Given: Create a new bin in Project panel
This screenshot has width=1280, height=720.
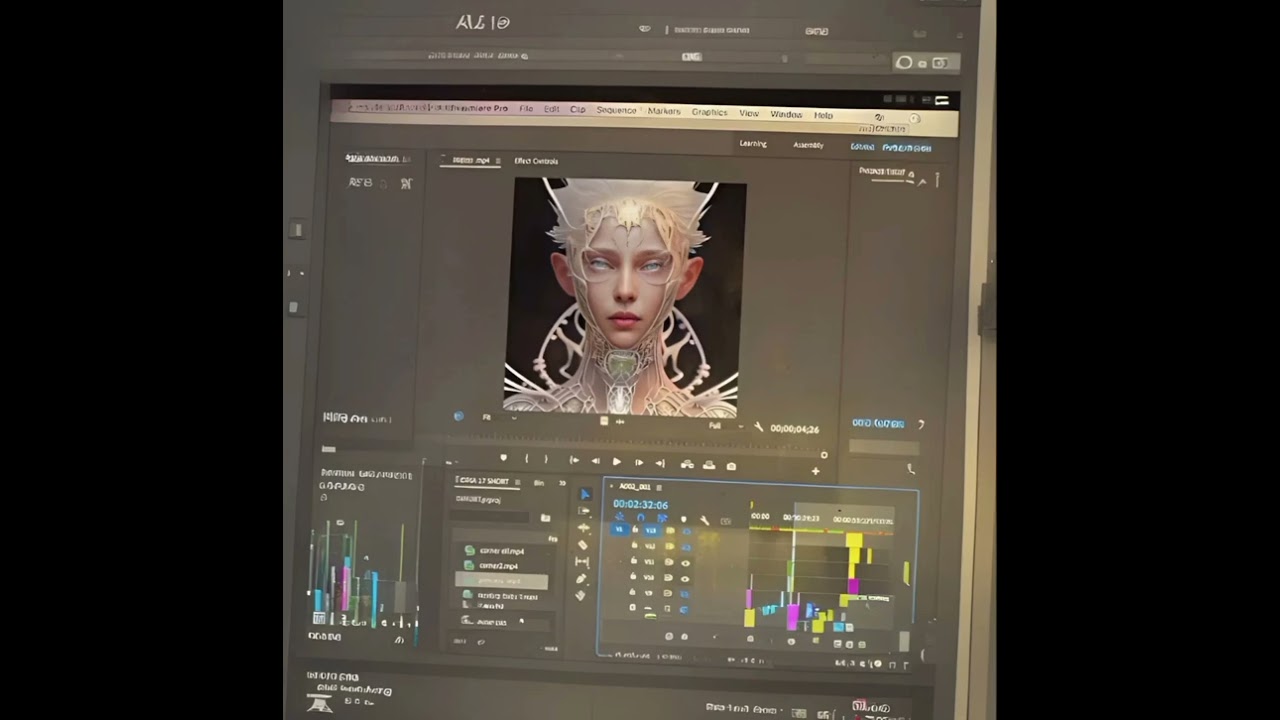Looking at the screenshot, I should click(545, 518).
